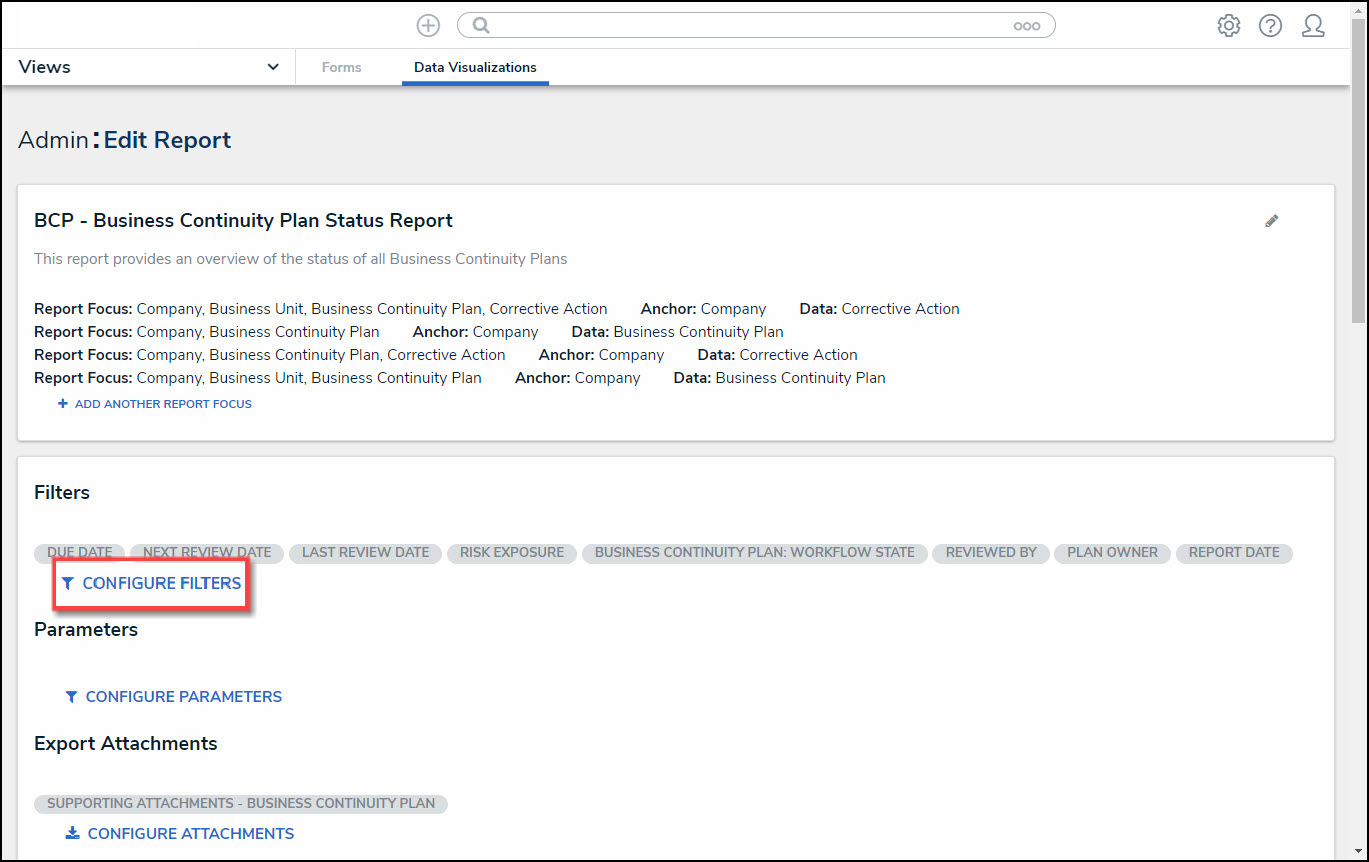Image resolution: width=1369 pixels, height=862 pixels.
Task: Click the plus icon beside Add Another Report Focus
Action: [x=63, y=404]
